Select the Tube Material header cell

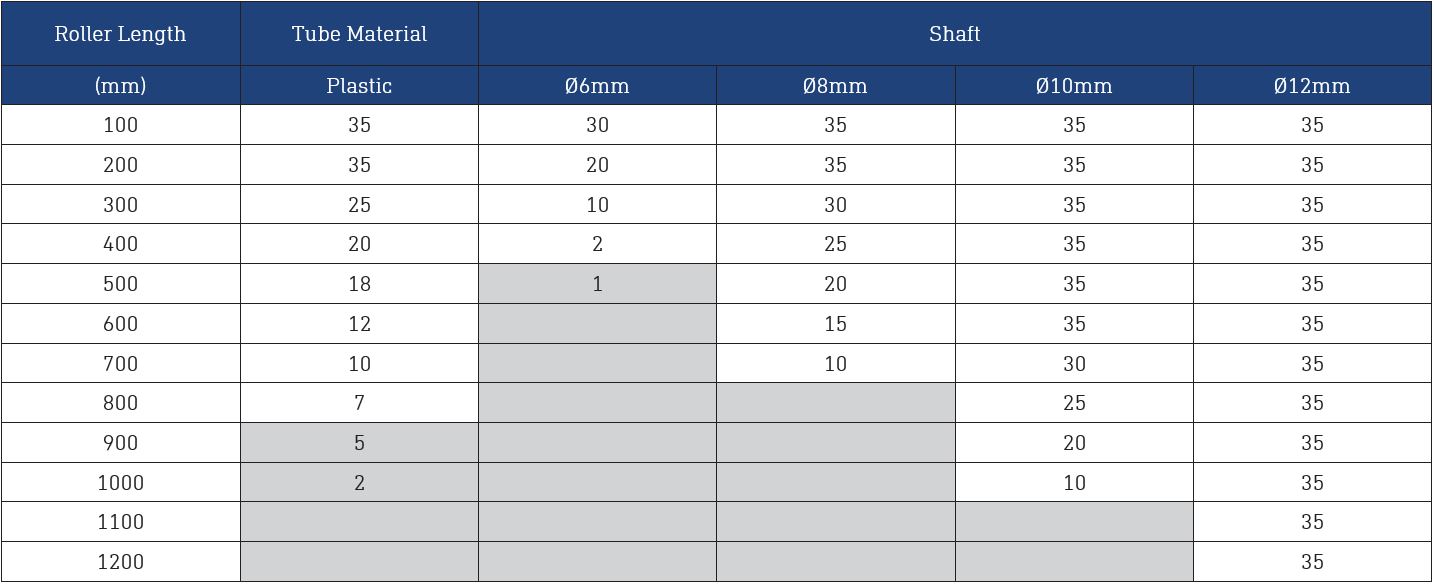[359, 34]
